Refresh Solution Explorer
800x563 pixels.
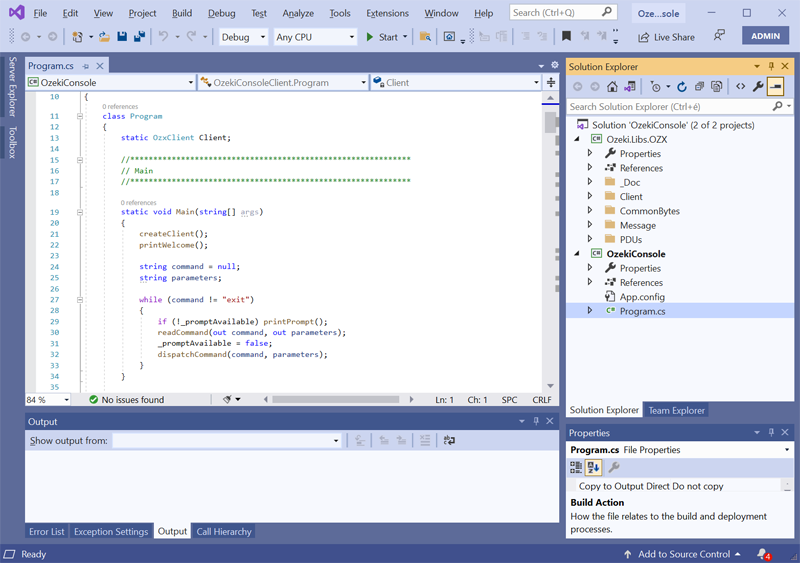coord(682,87)
